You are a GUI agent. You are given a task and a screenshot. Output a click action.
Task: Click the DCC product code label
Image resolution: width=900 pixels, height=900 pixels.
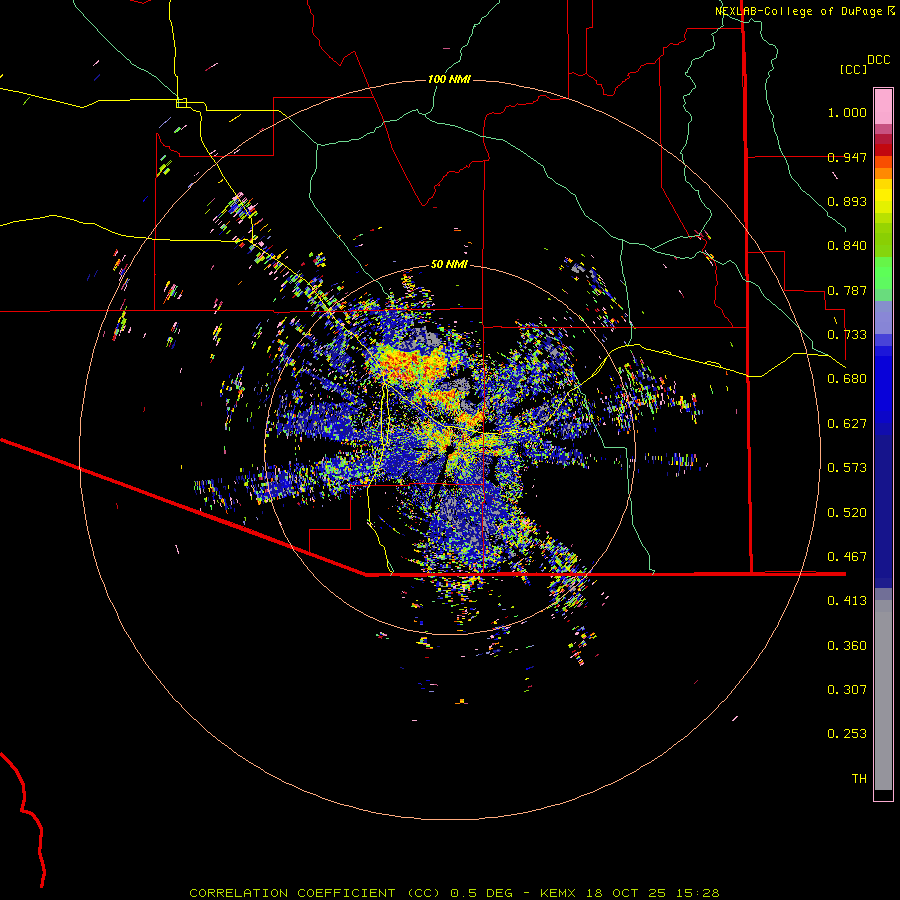pos(879,59)
